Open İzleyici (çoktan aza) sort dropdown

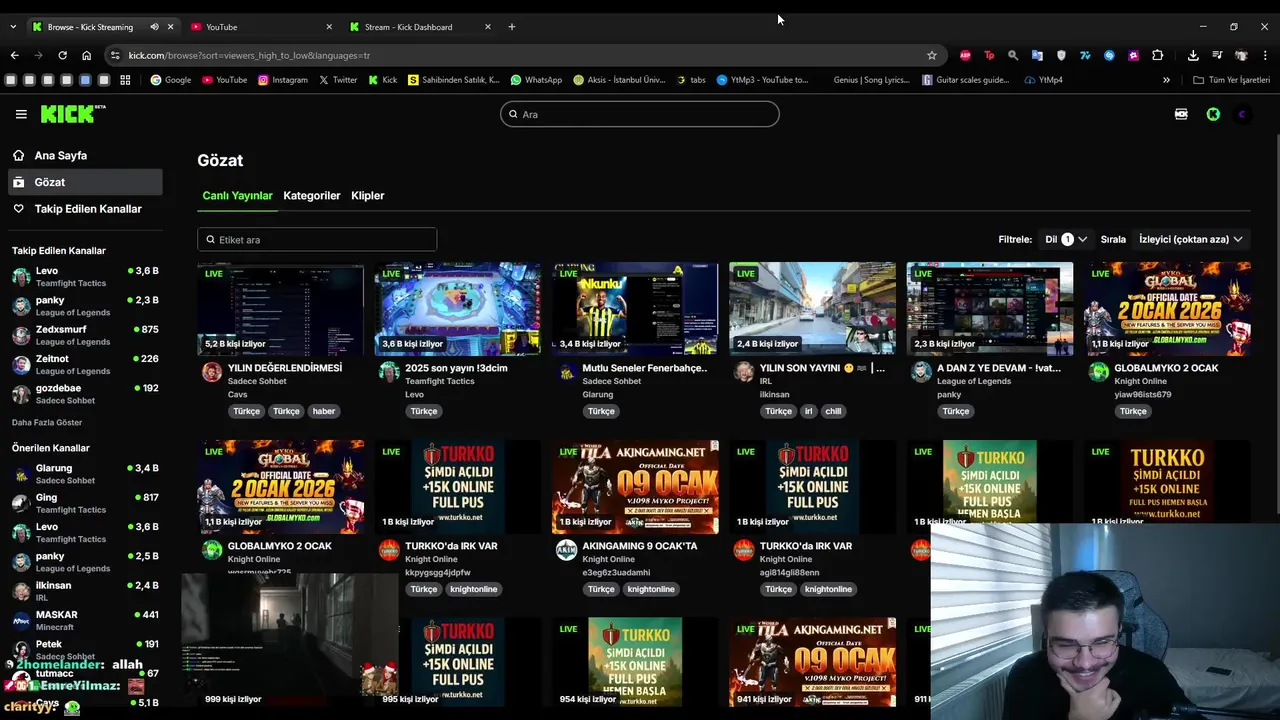point(1190,239)
